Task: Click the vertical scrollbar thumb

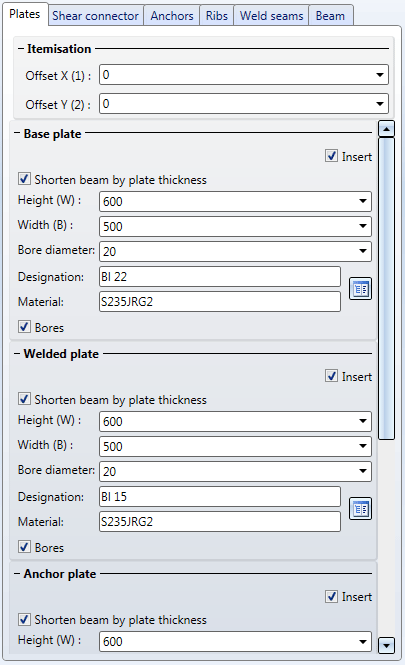Action: (386, 288)
